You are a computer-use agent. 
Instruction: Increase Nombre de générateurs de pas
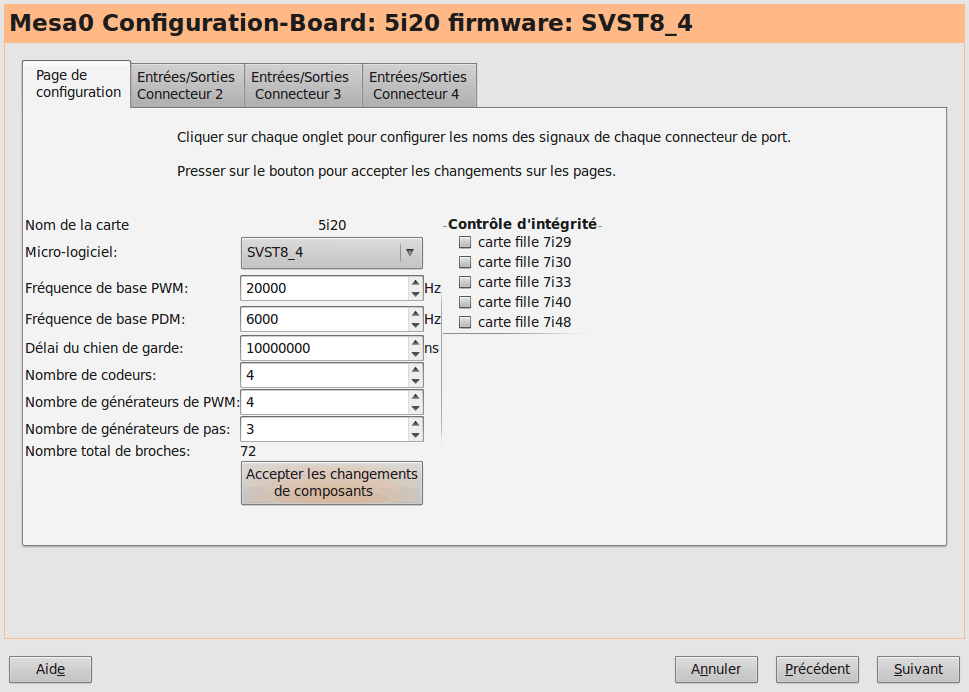click(x=415, y=423)
